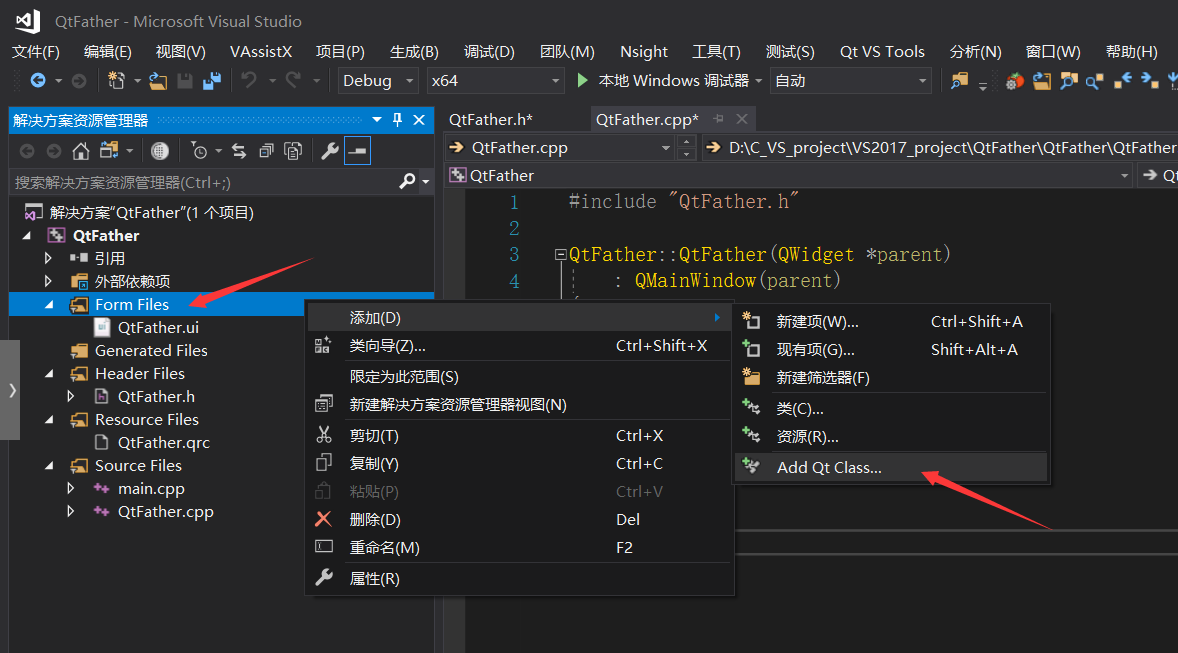
Task: Toggle the Preview Selected Items button
Action: [358, 151]
